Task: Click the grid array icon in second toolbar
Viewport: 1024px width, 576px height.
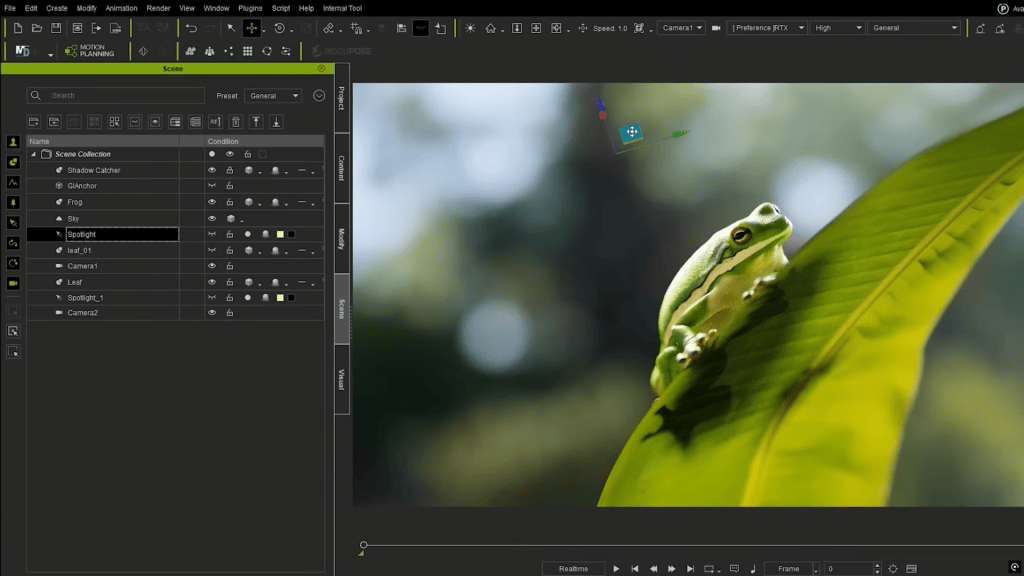Action: [248, 51]
